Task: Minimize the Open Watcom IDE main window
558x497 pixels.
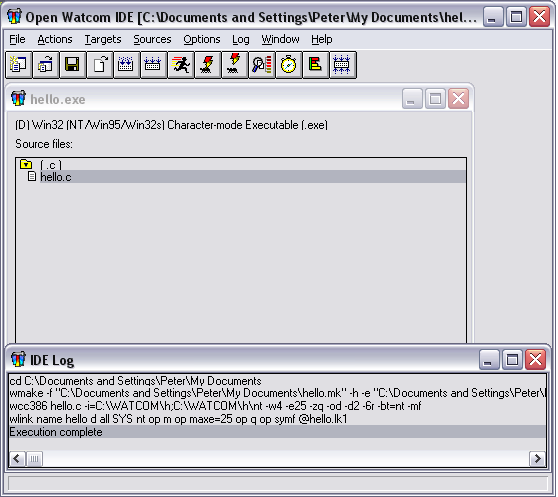Action: (x=493, y=16)
